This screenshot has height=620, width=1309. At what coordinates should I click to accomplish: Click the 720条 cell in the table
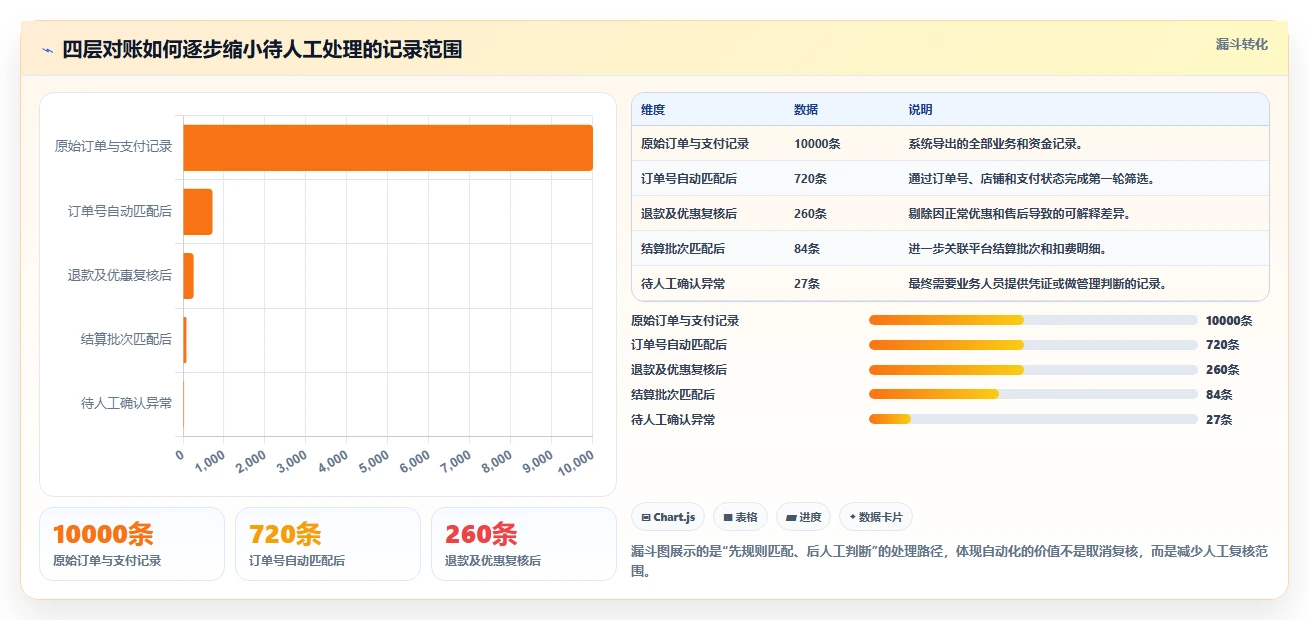[810, 179]
